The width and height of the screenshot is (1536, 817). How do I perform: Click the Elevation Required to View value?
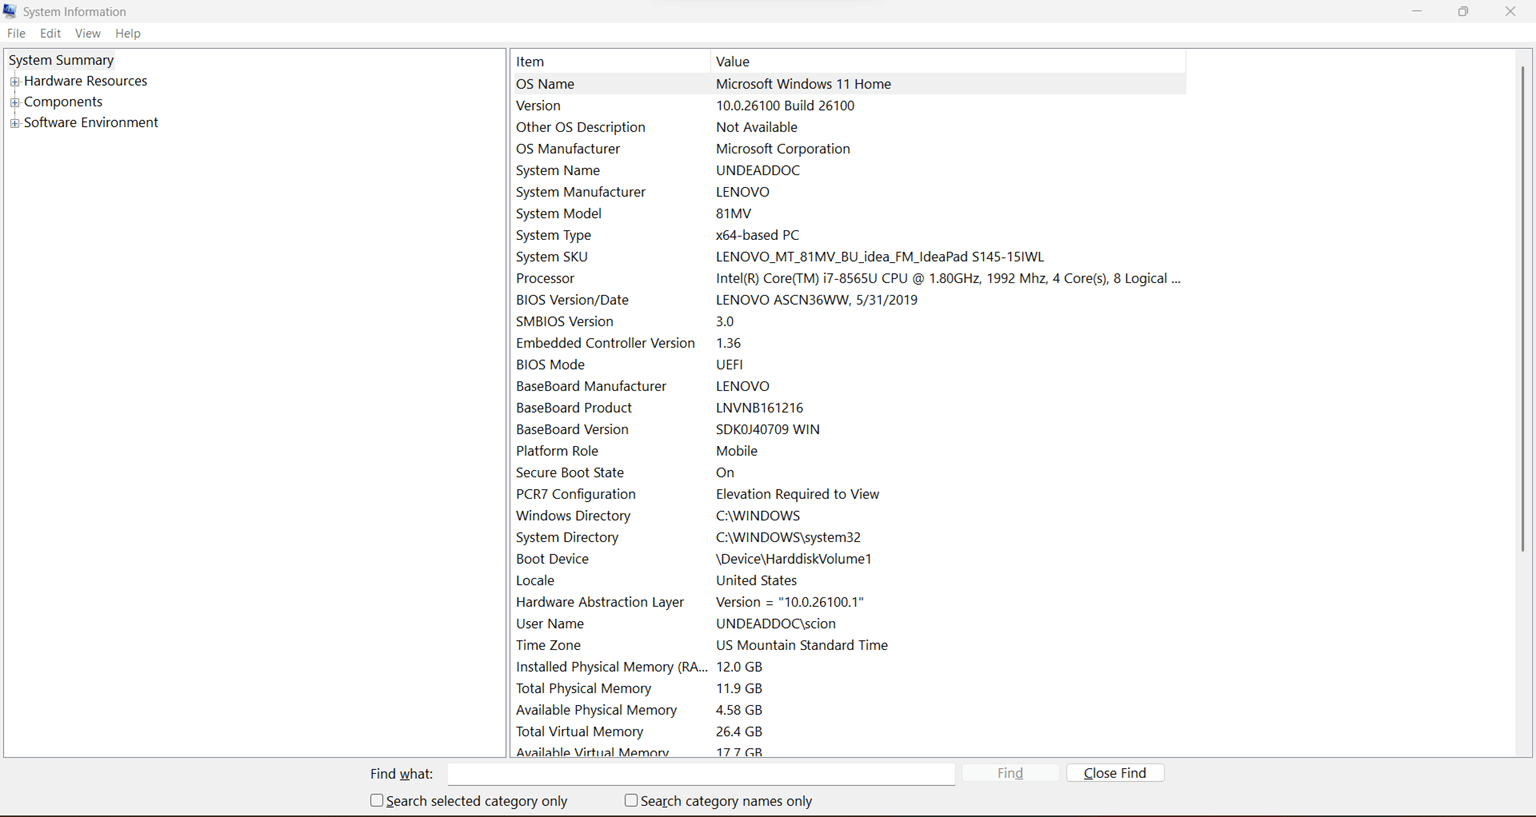coord(797,494)
